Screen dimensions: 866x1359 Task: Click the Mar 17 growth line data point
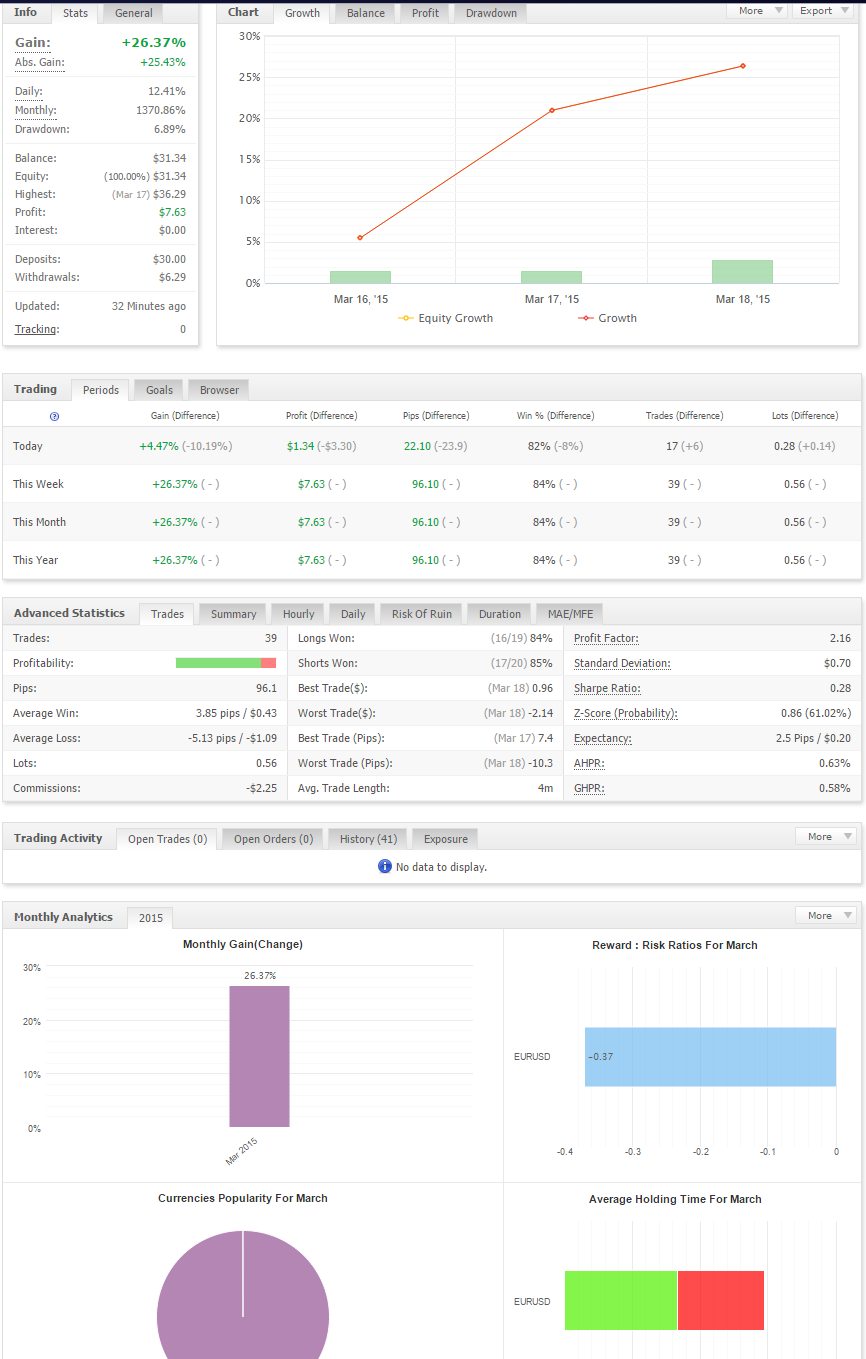[552, 110]
